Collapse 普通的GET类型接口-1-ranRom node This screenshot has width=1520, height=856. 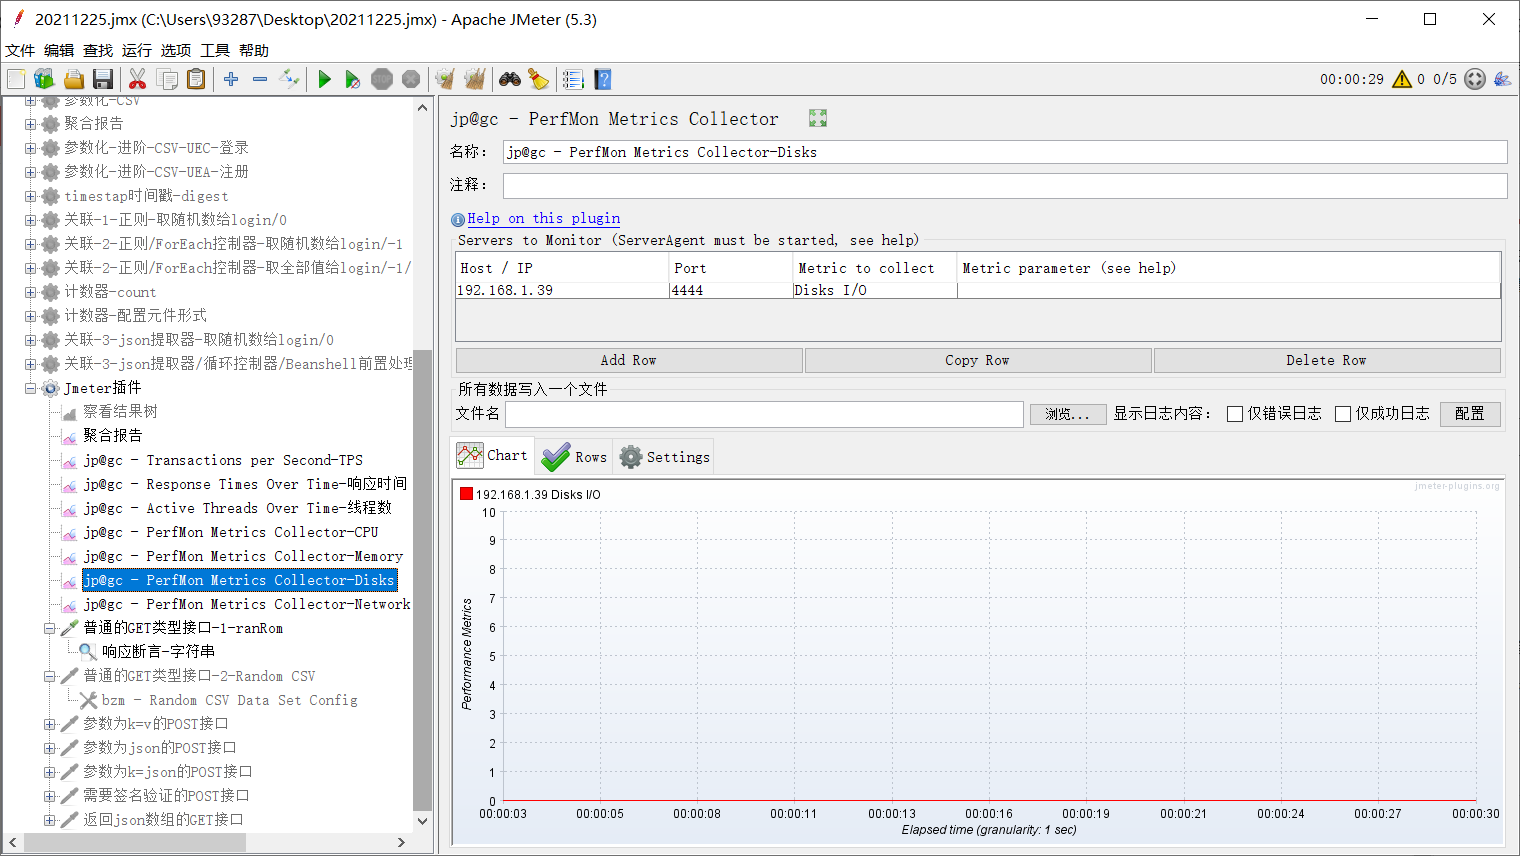pos(49,628)
